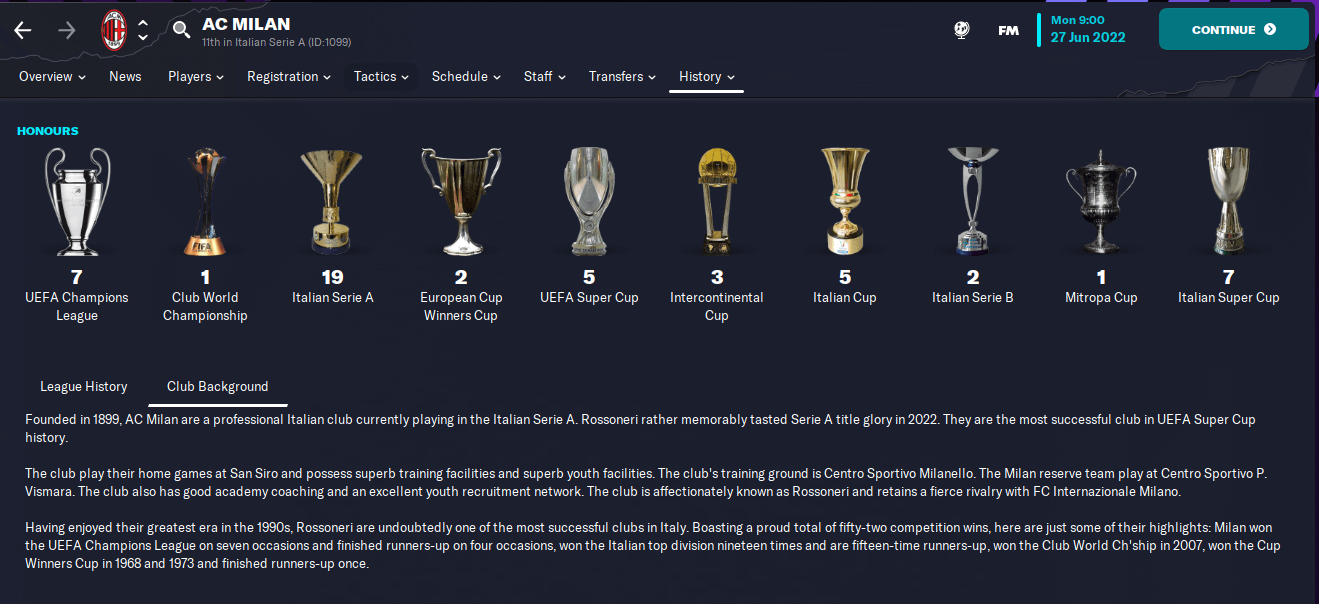Click the 'Club World Championship' honour label

205,306
